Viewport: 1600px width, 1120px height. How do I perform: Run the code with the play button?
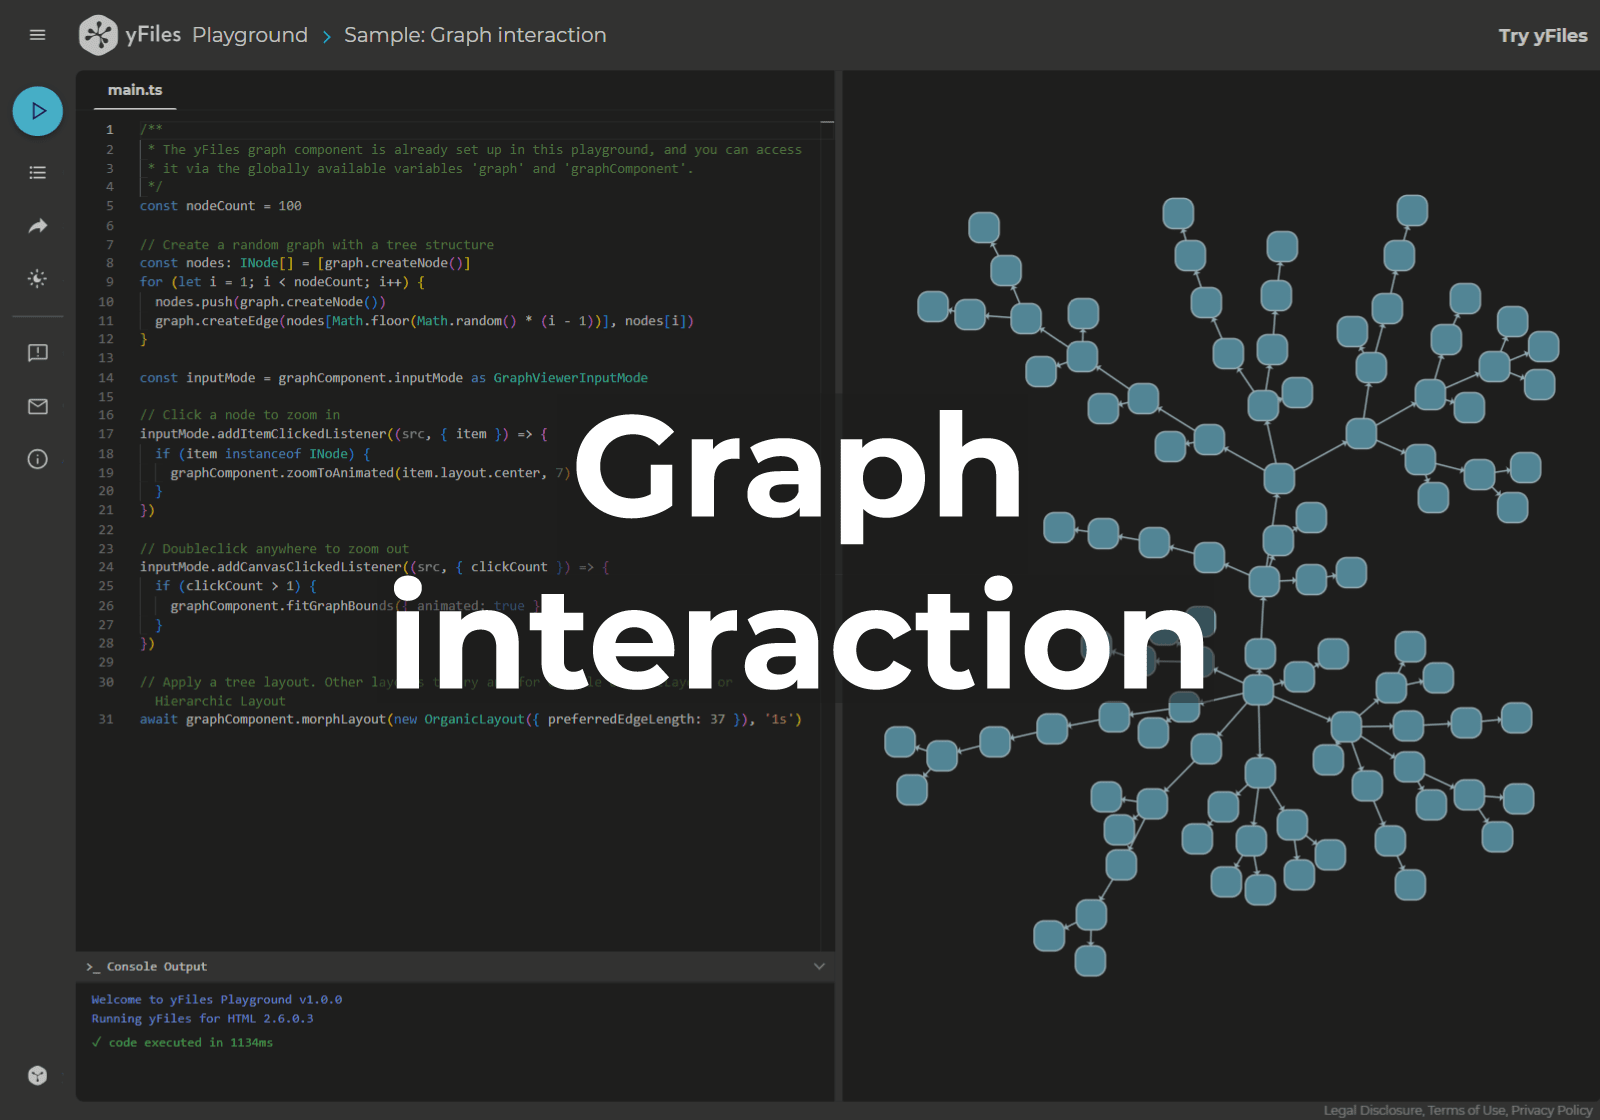tap(37, 111)
